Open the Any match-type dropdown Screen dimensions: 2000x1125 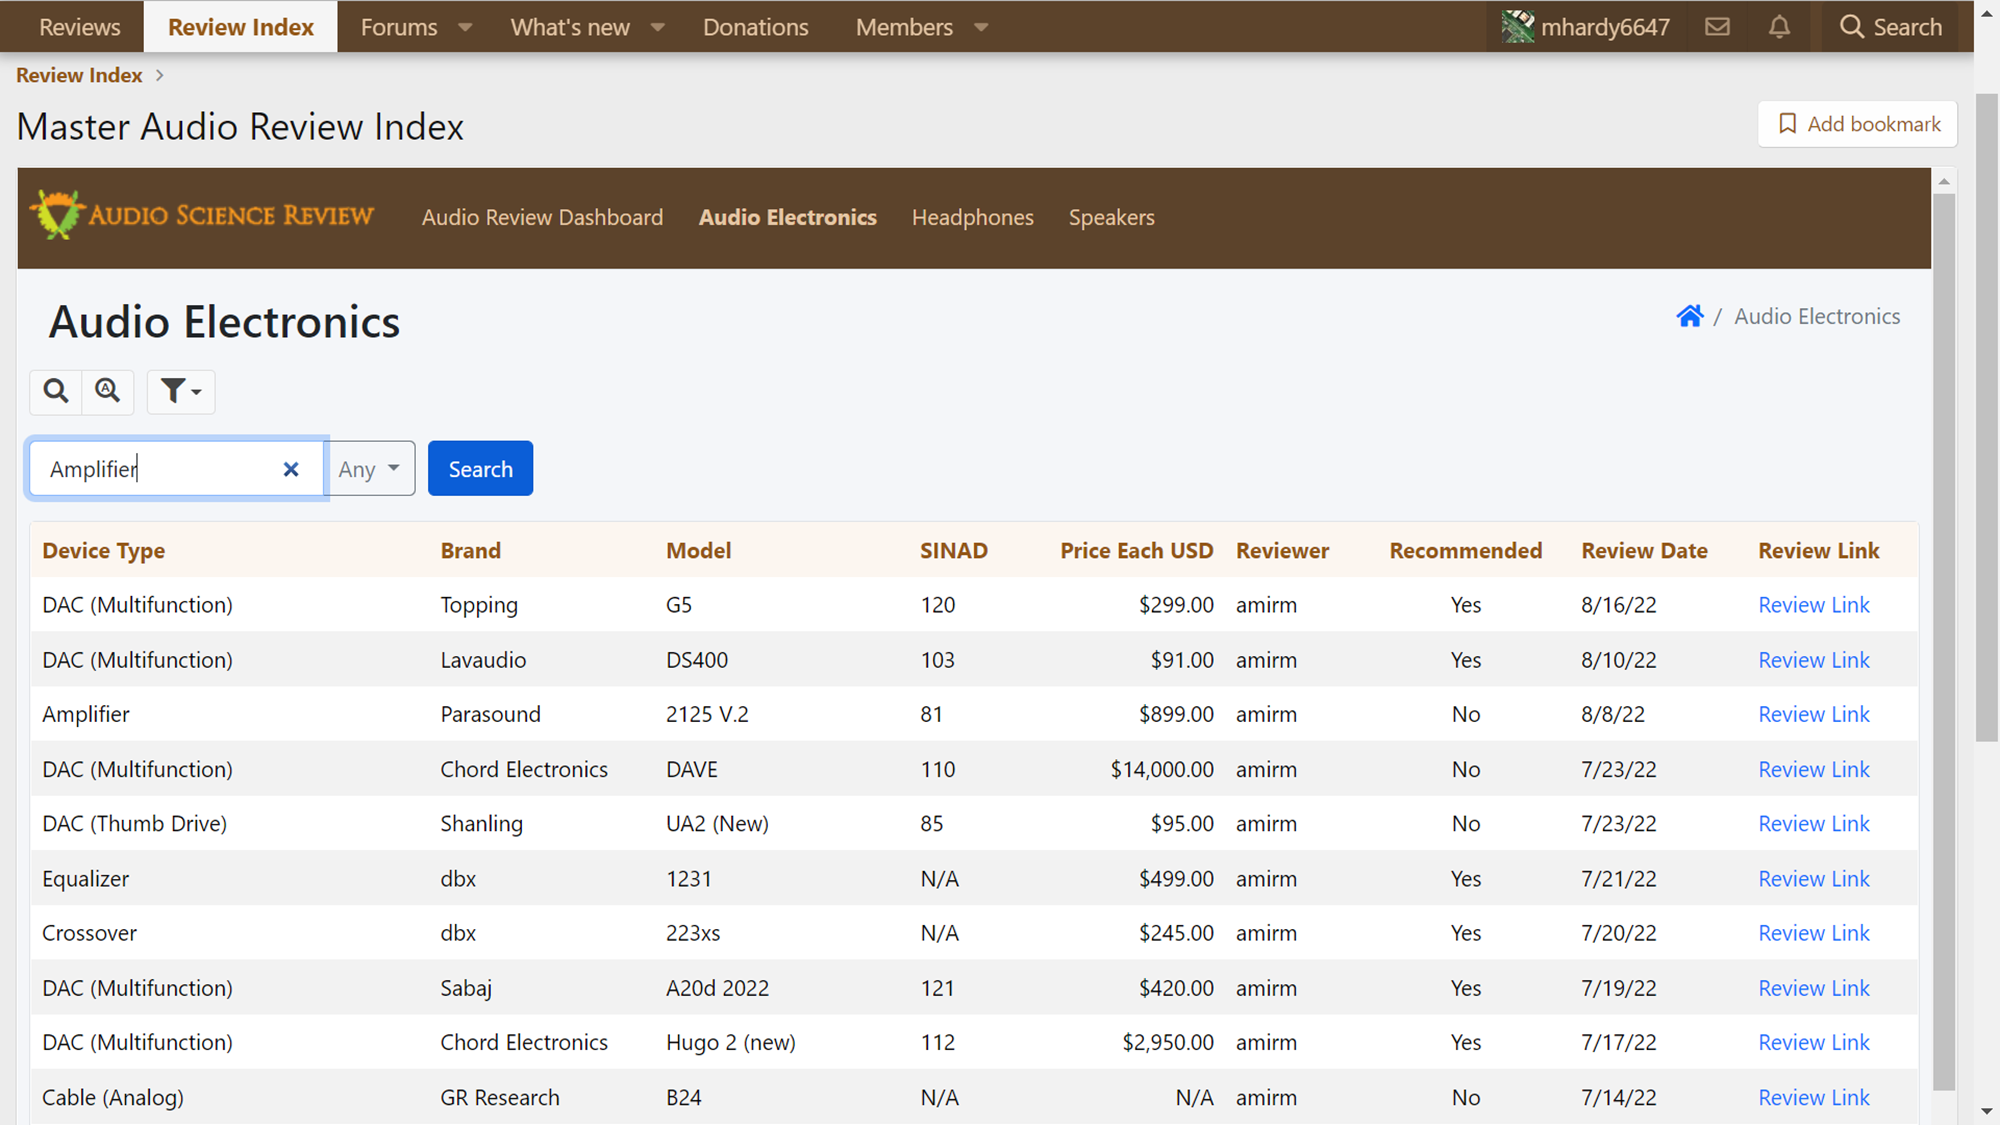click(x=370, y=469)
